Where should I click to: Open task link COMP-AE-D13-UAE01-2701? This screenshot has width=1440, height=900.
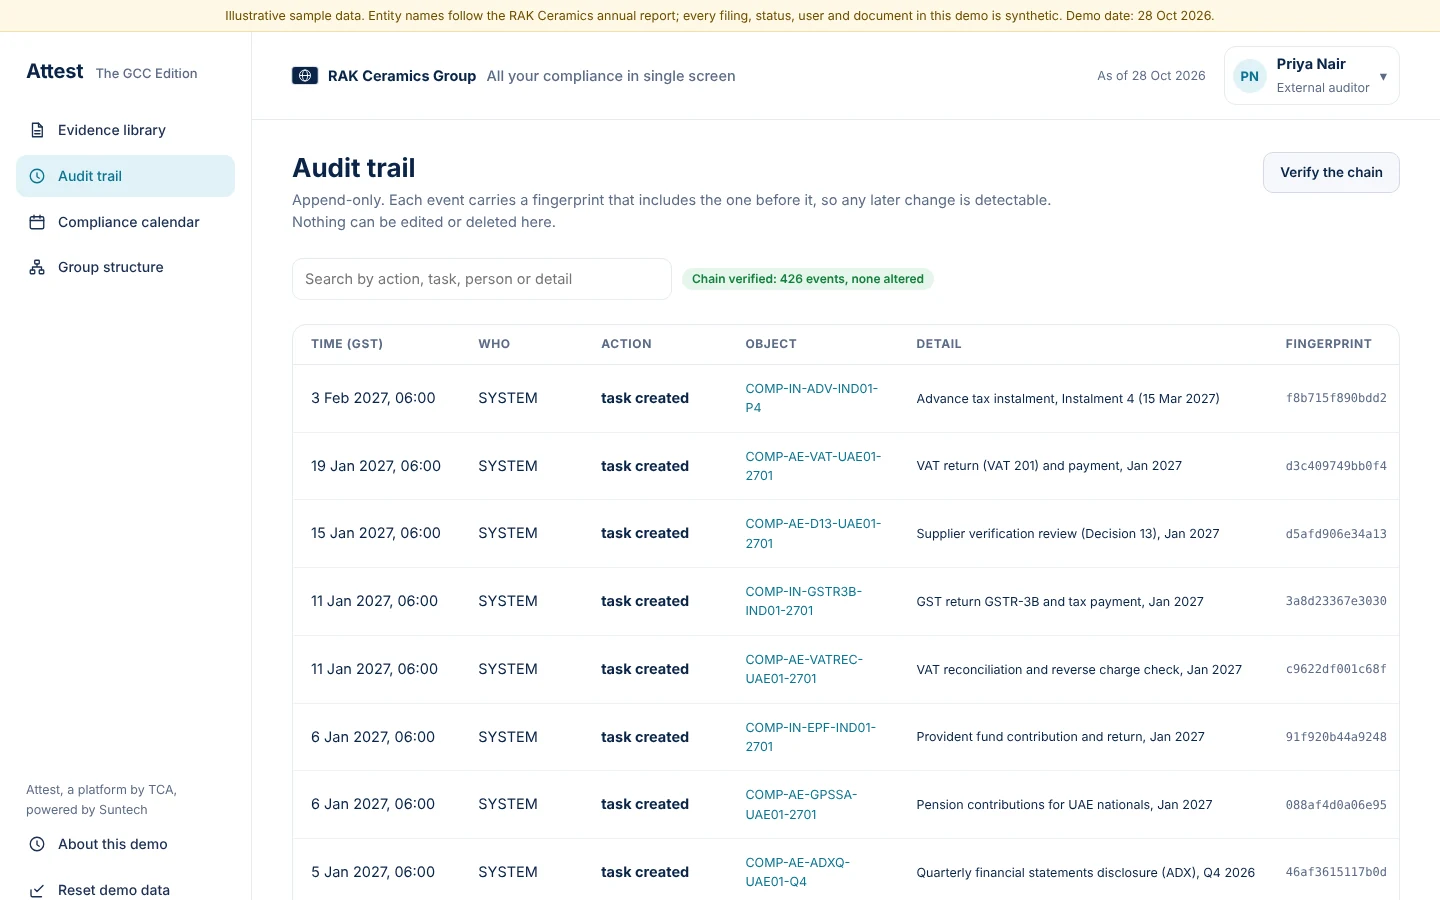[813, 533]
